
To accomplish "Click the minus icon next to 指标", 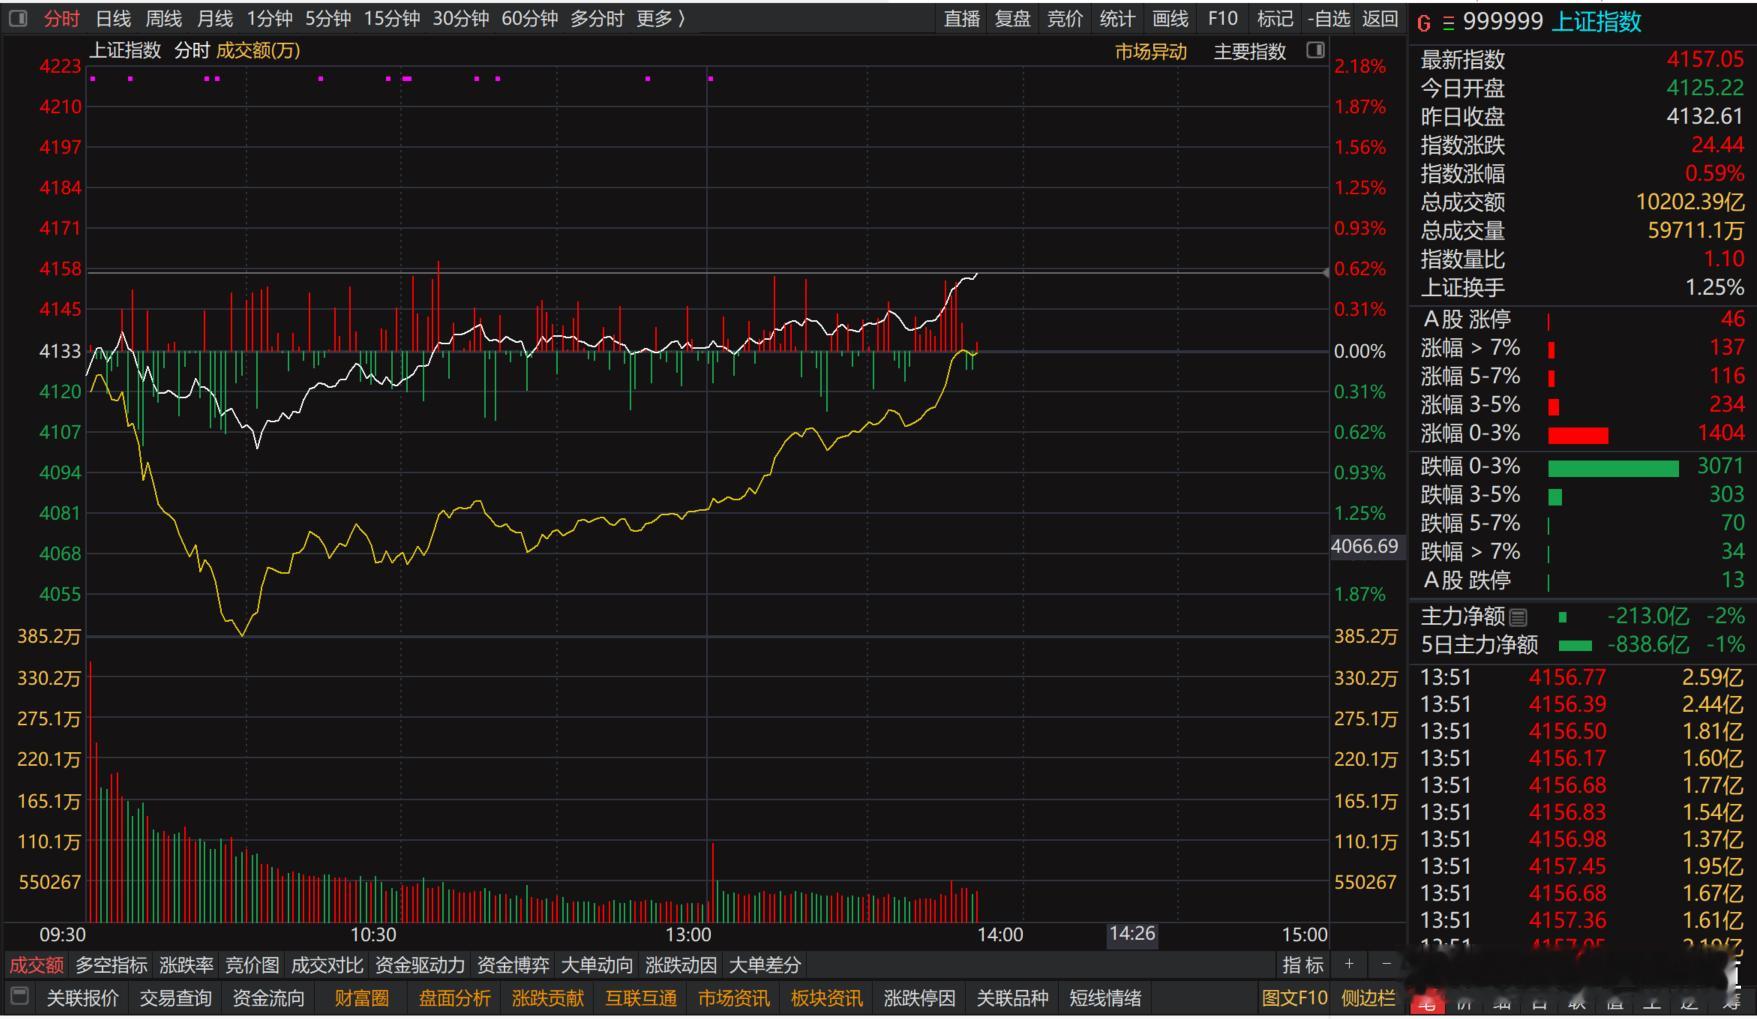I will click(x=1386, y=964).
